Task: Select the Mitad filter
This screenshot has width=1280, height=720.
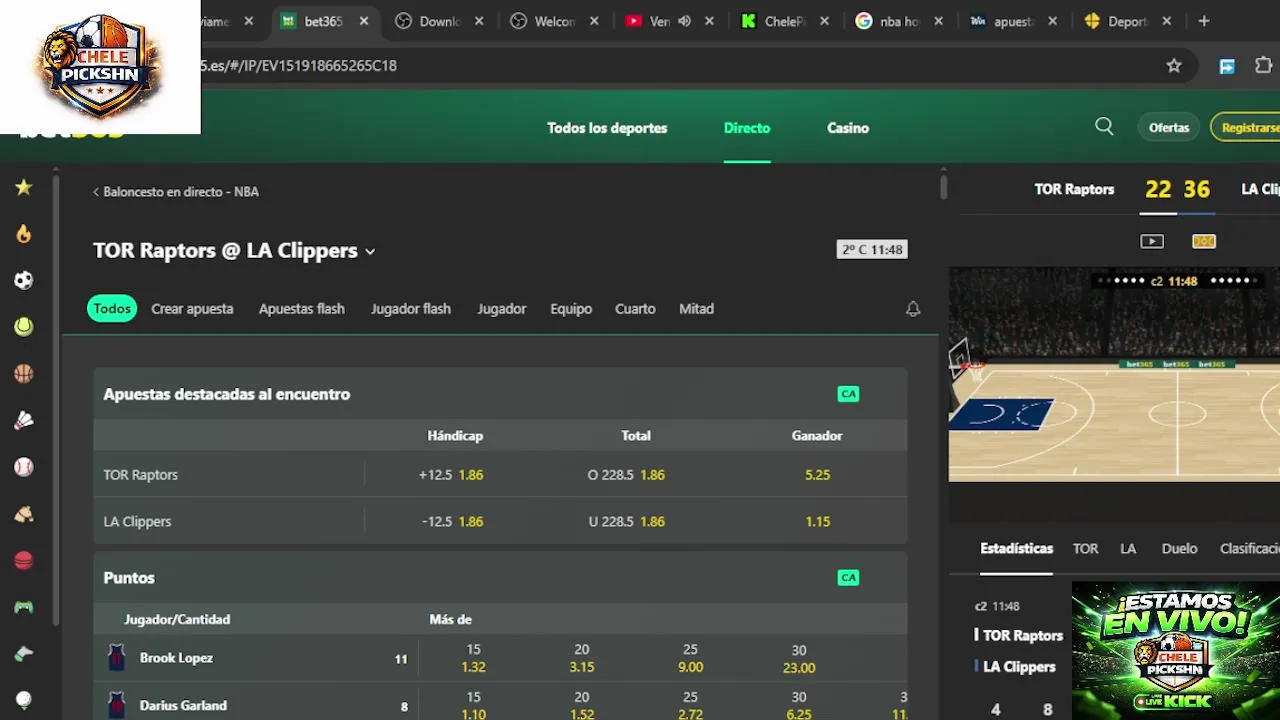Action: pos(696,309)
